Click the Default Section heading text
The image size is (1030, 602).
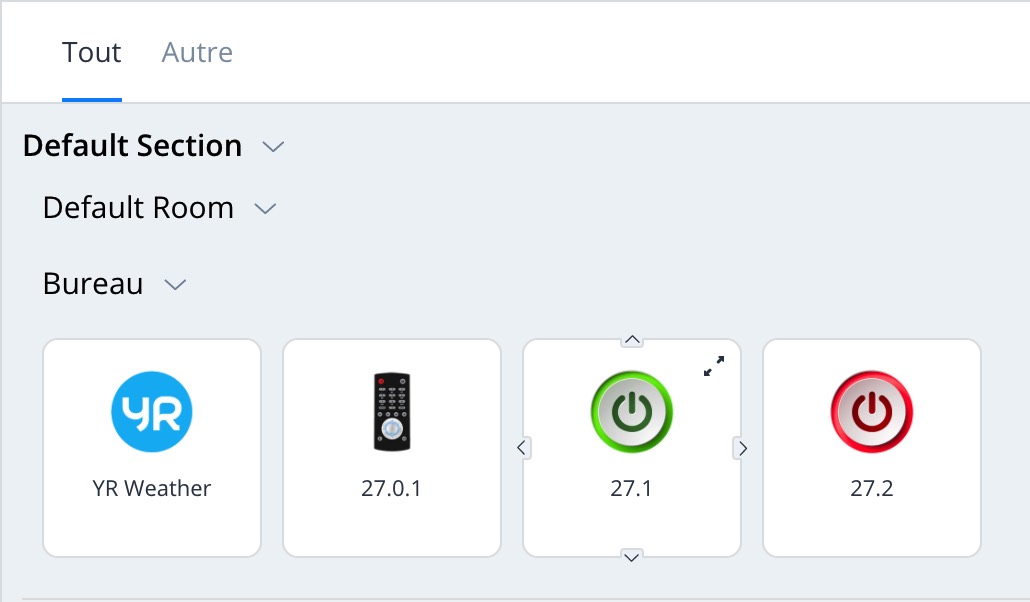click(x=132, y=146)
